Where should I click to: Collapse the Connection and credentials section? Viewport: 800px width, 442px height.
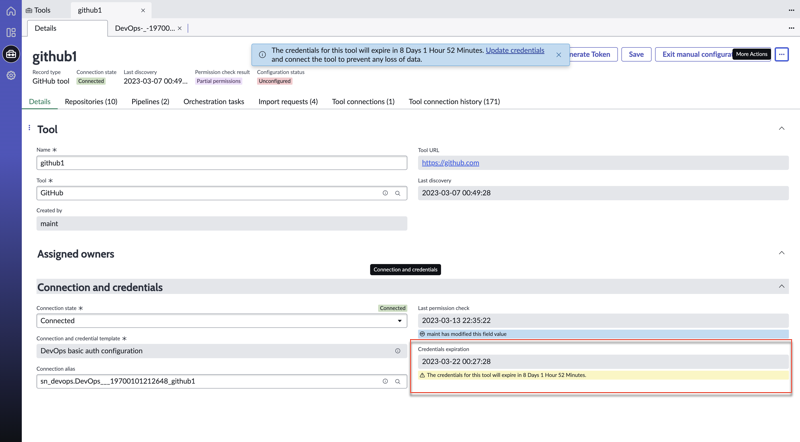(782, 287)
